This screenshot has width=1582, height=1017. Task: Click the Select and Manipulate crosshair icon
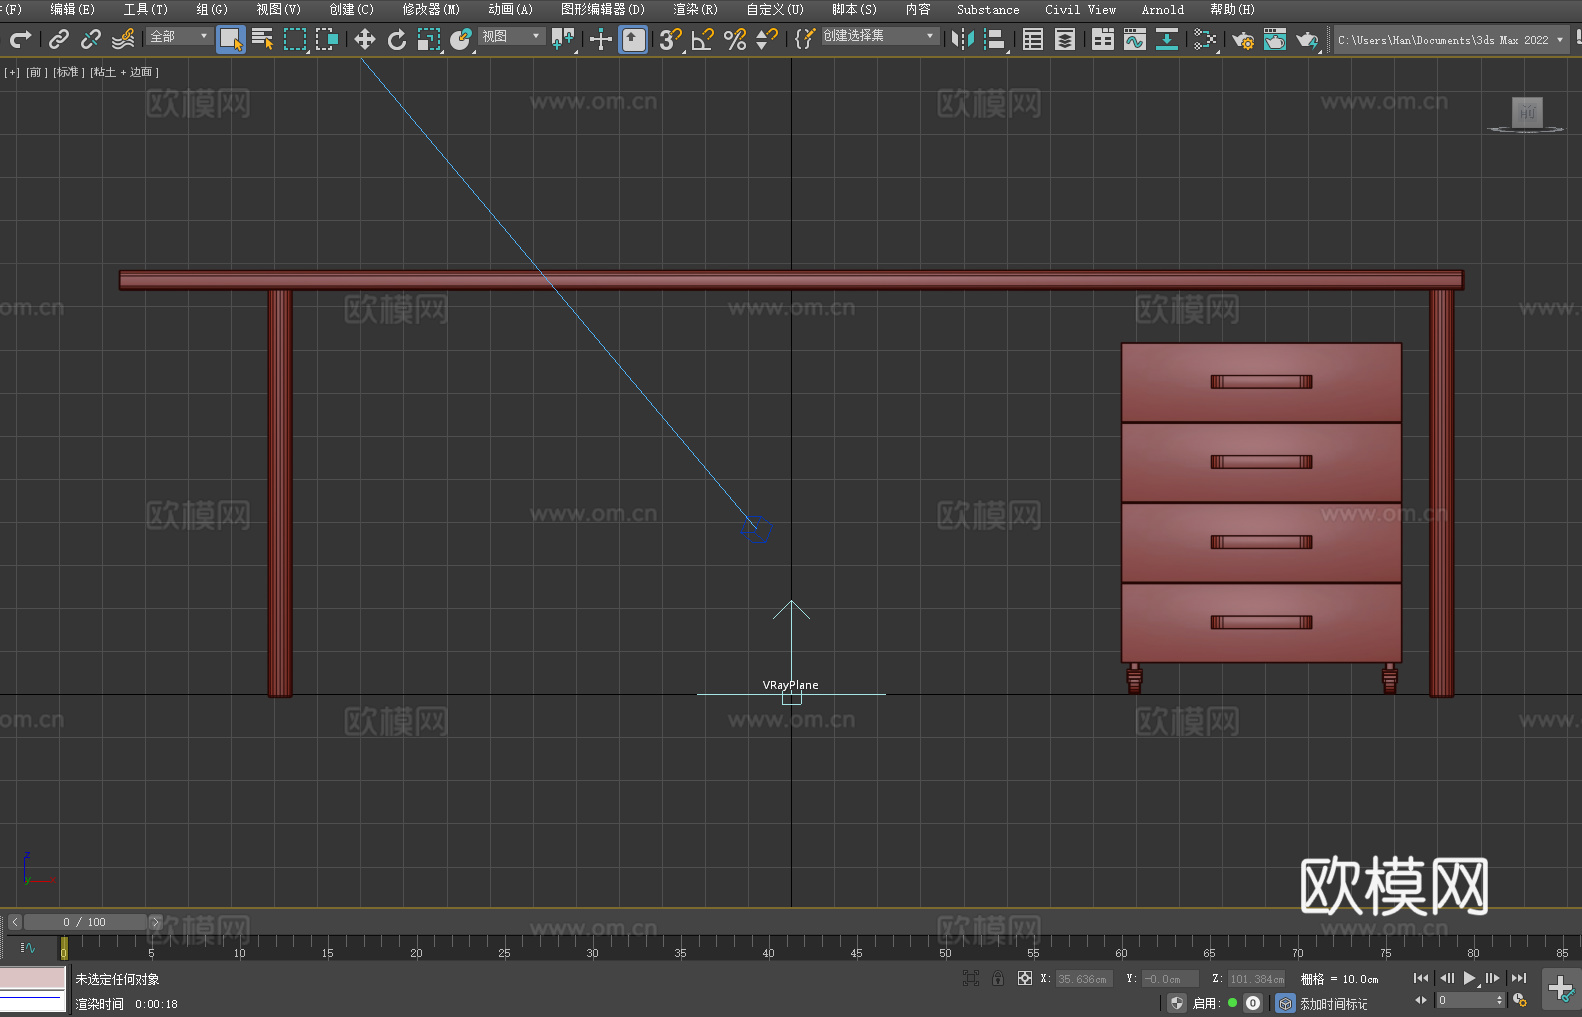pos(601,39)
